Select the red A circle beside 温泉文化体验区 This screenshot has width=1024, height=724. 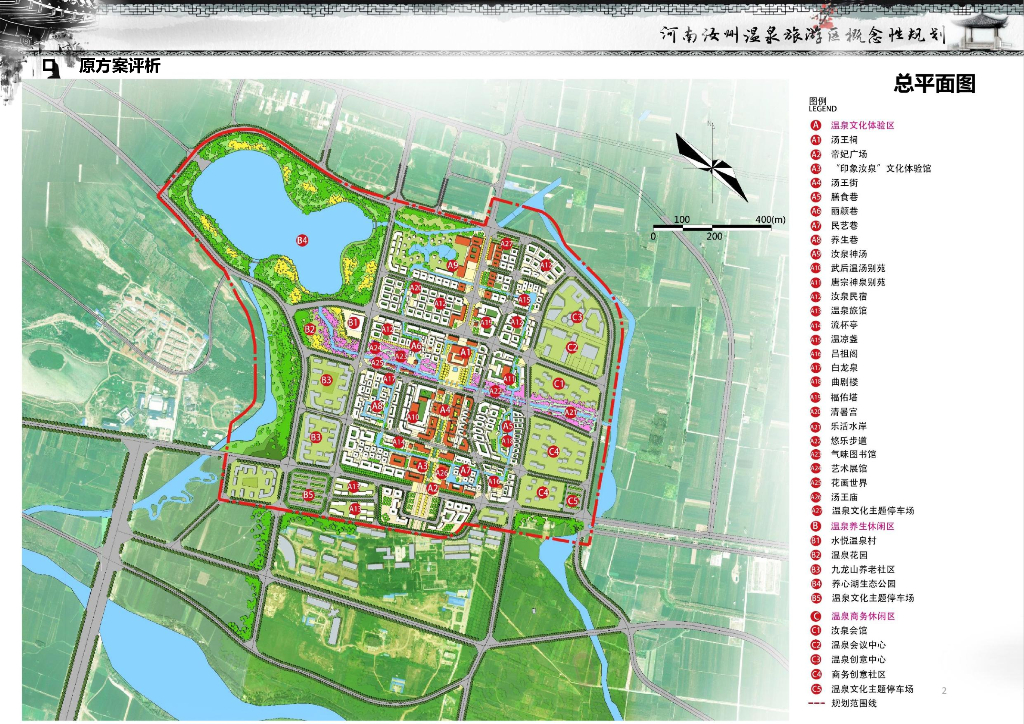coord(816,125)
